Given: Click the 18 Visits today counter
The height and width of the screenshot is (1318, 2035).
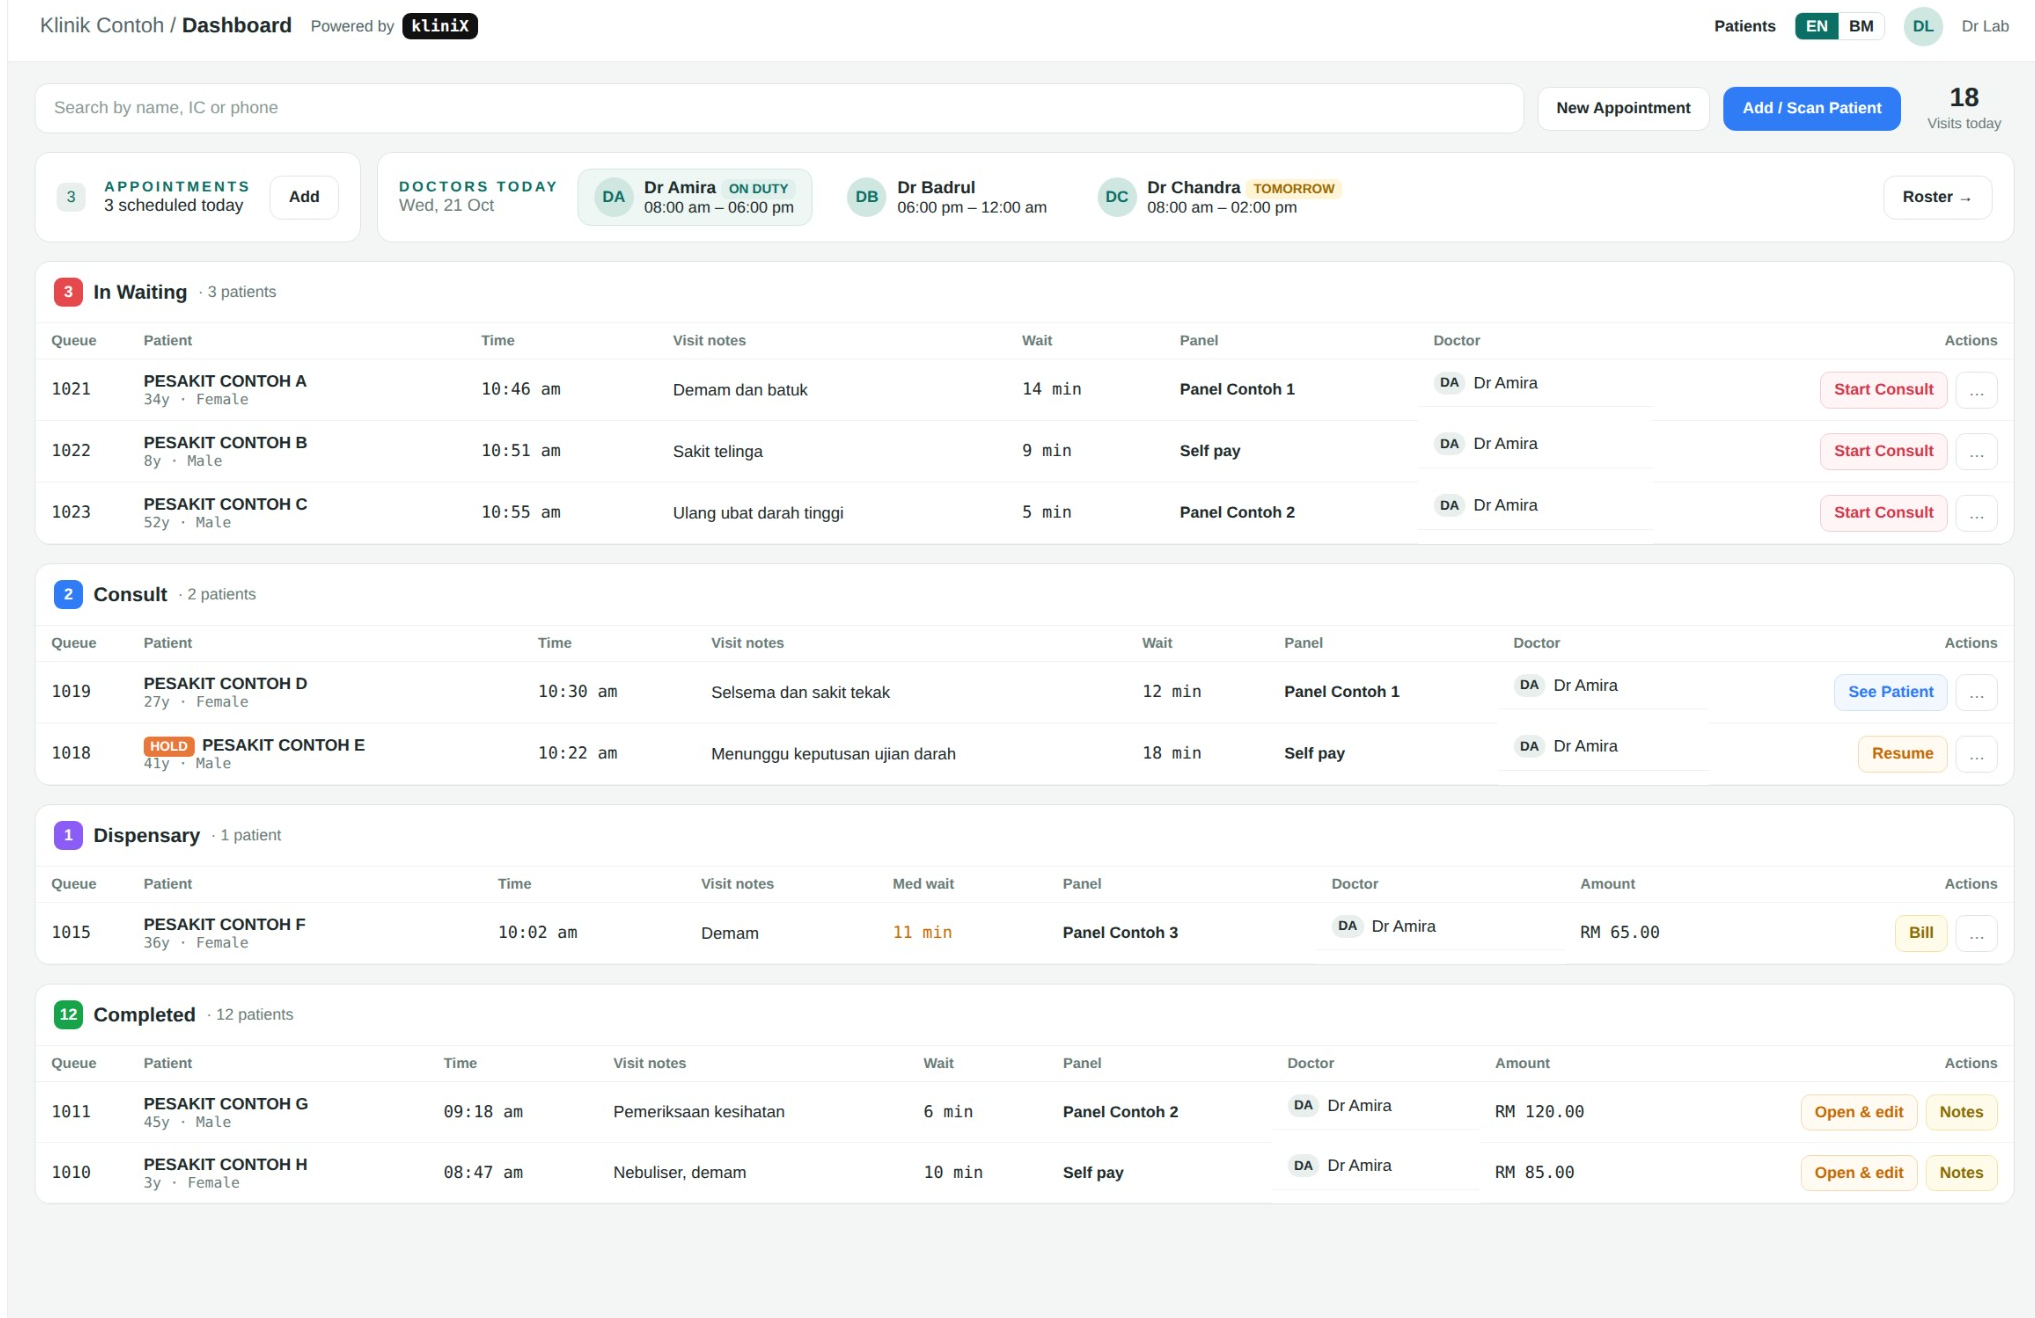Looking at the screenshot, I should 1963,108.
